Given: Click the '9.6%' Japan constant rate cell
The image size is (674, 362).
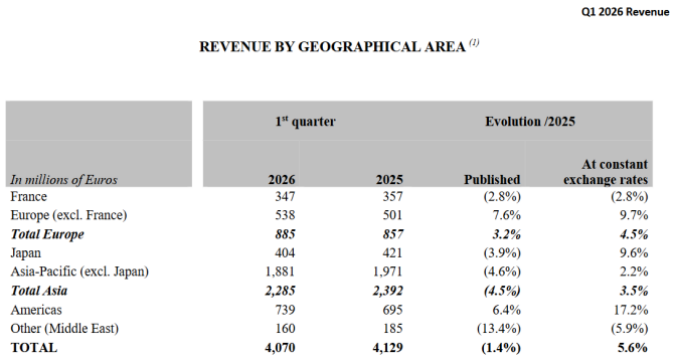Looking at the screenshot, I should coord(634,252).
